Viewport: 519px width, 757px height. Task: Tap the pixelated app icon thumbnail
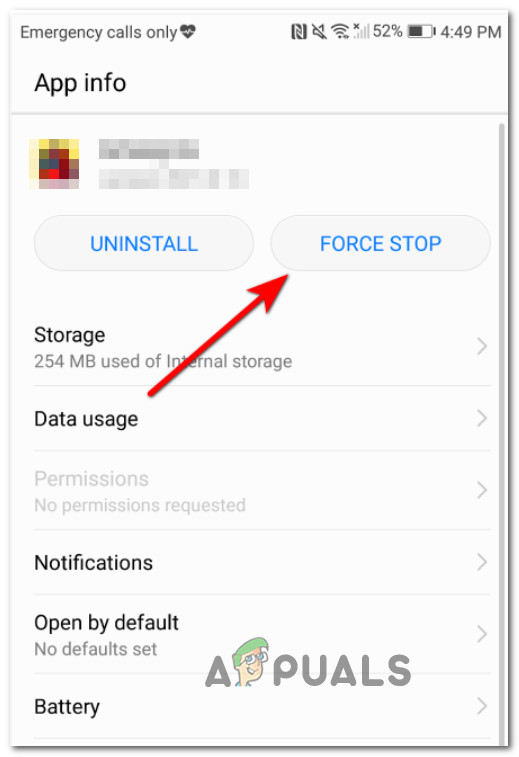[54, 164]
